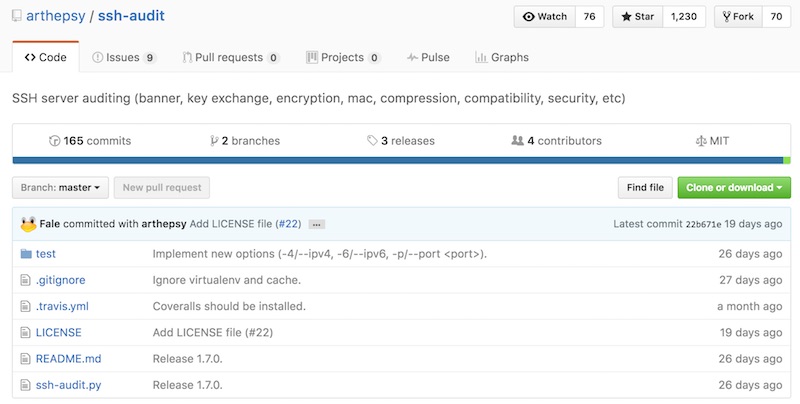Click the test folder icon
The image size is (800, 404).
click(26, 254)
